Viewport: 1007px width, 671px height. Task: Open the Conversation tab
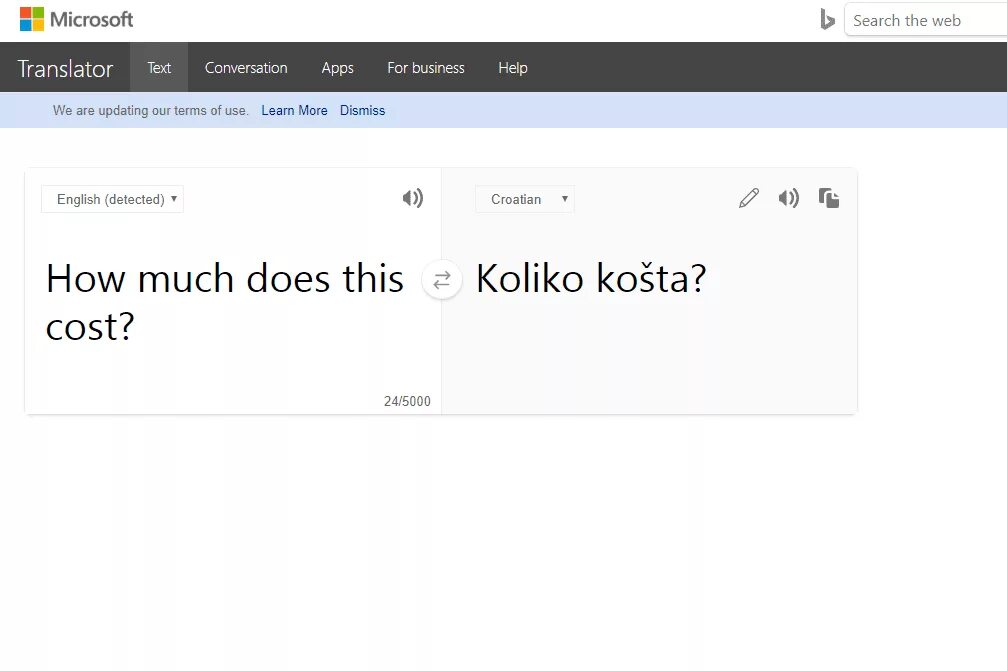(246, 68)
